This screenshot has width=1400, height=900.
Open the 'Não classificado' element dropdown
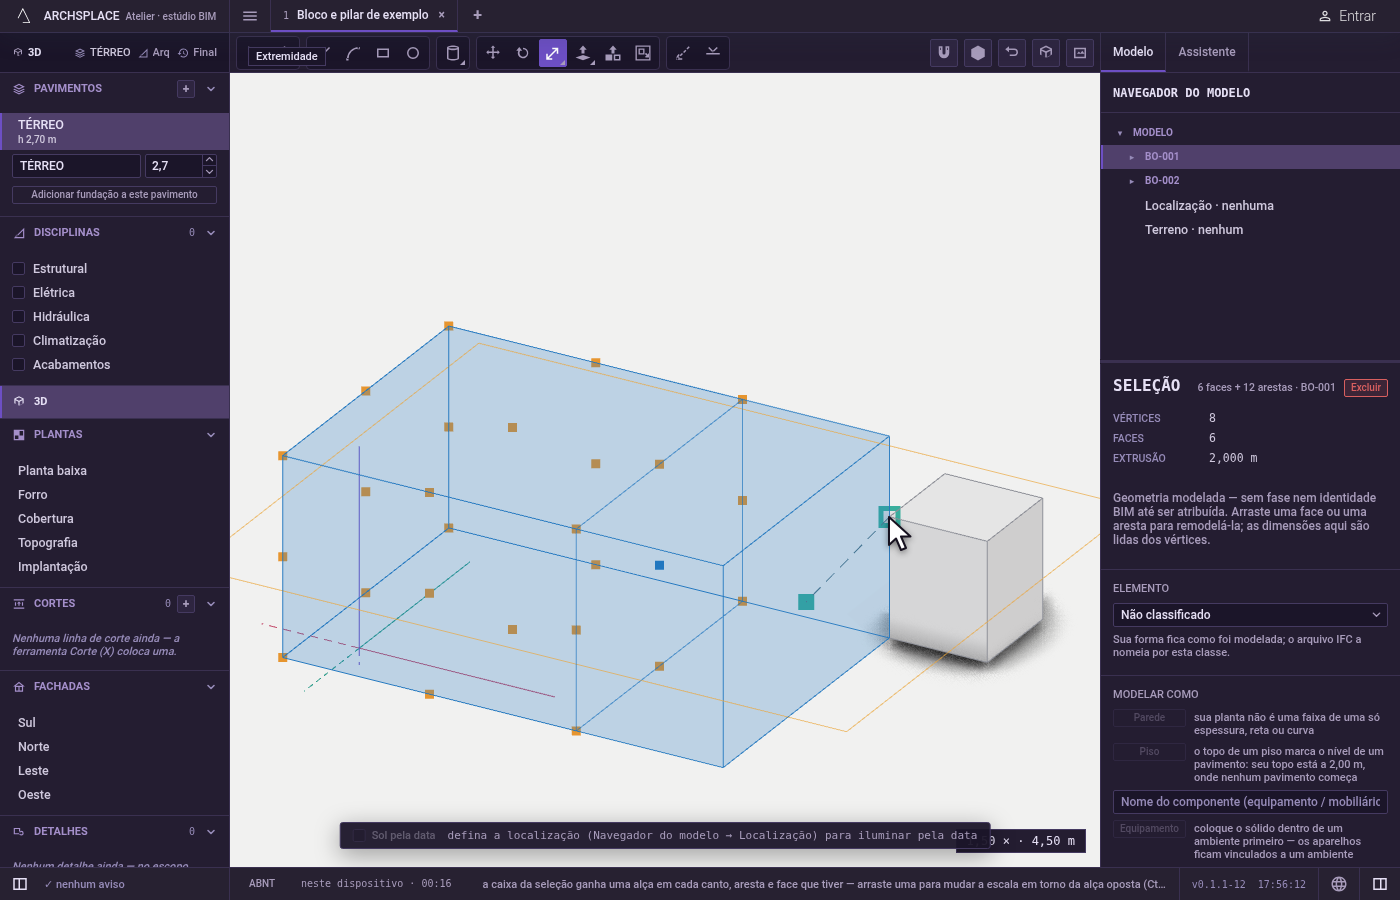pyautogui.click(x=1250, y=615)
